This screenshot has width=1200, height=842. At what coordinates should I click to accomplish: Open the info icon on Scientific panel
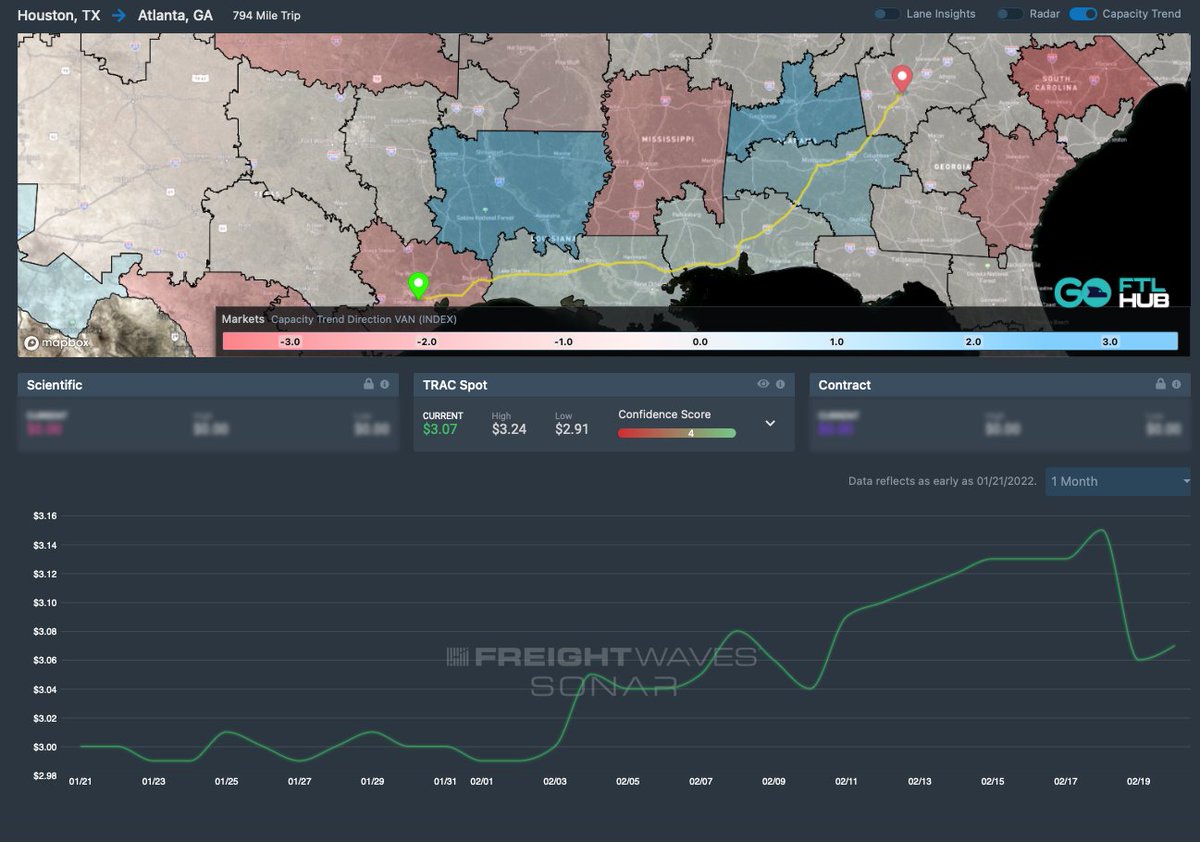[385, 384]
